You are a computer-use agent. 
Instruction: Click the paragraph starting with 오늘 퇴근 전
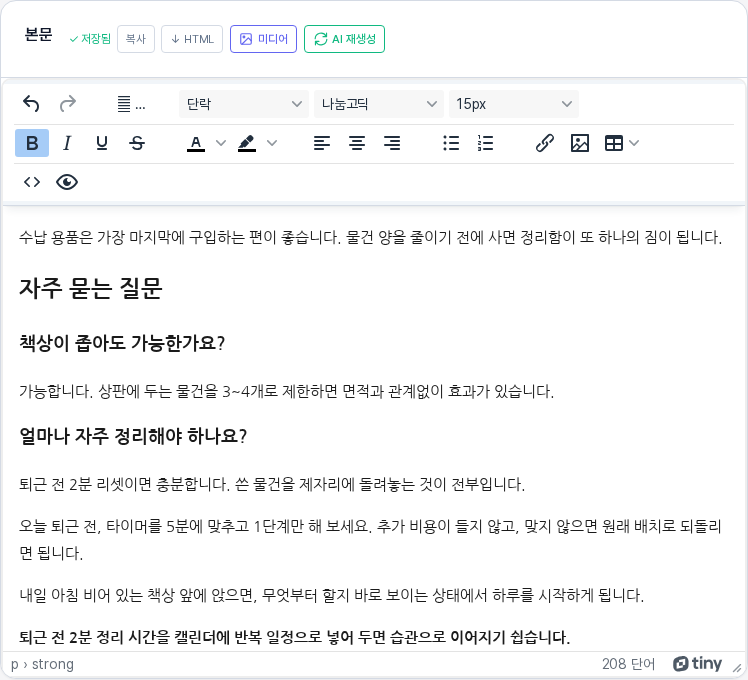(370, 540)
